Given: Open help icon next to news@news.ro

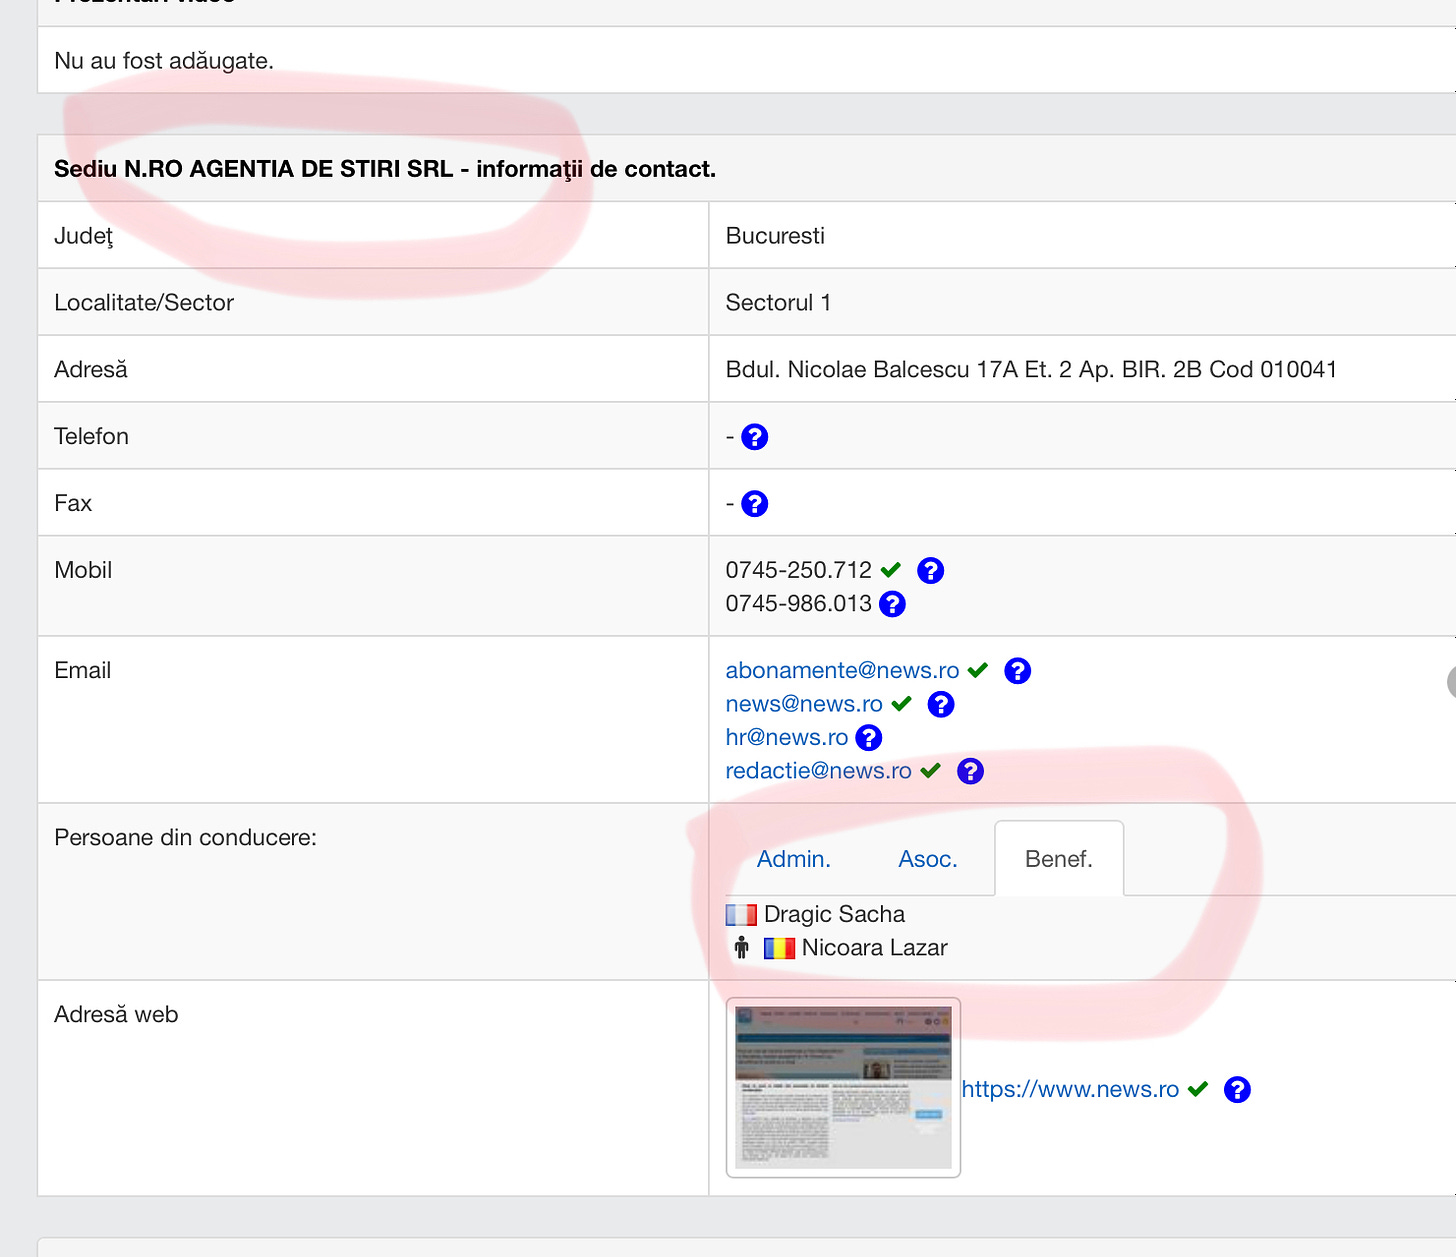Looking at the screenshot, I should pos(940,705).
